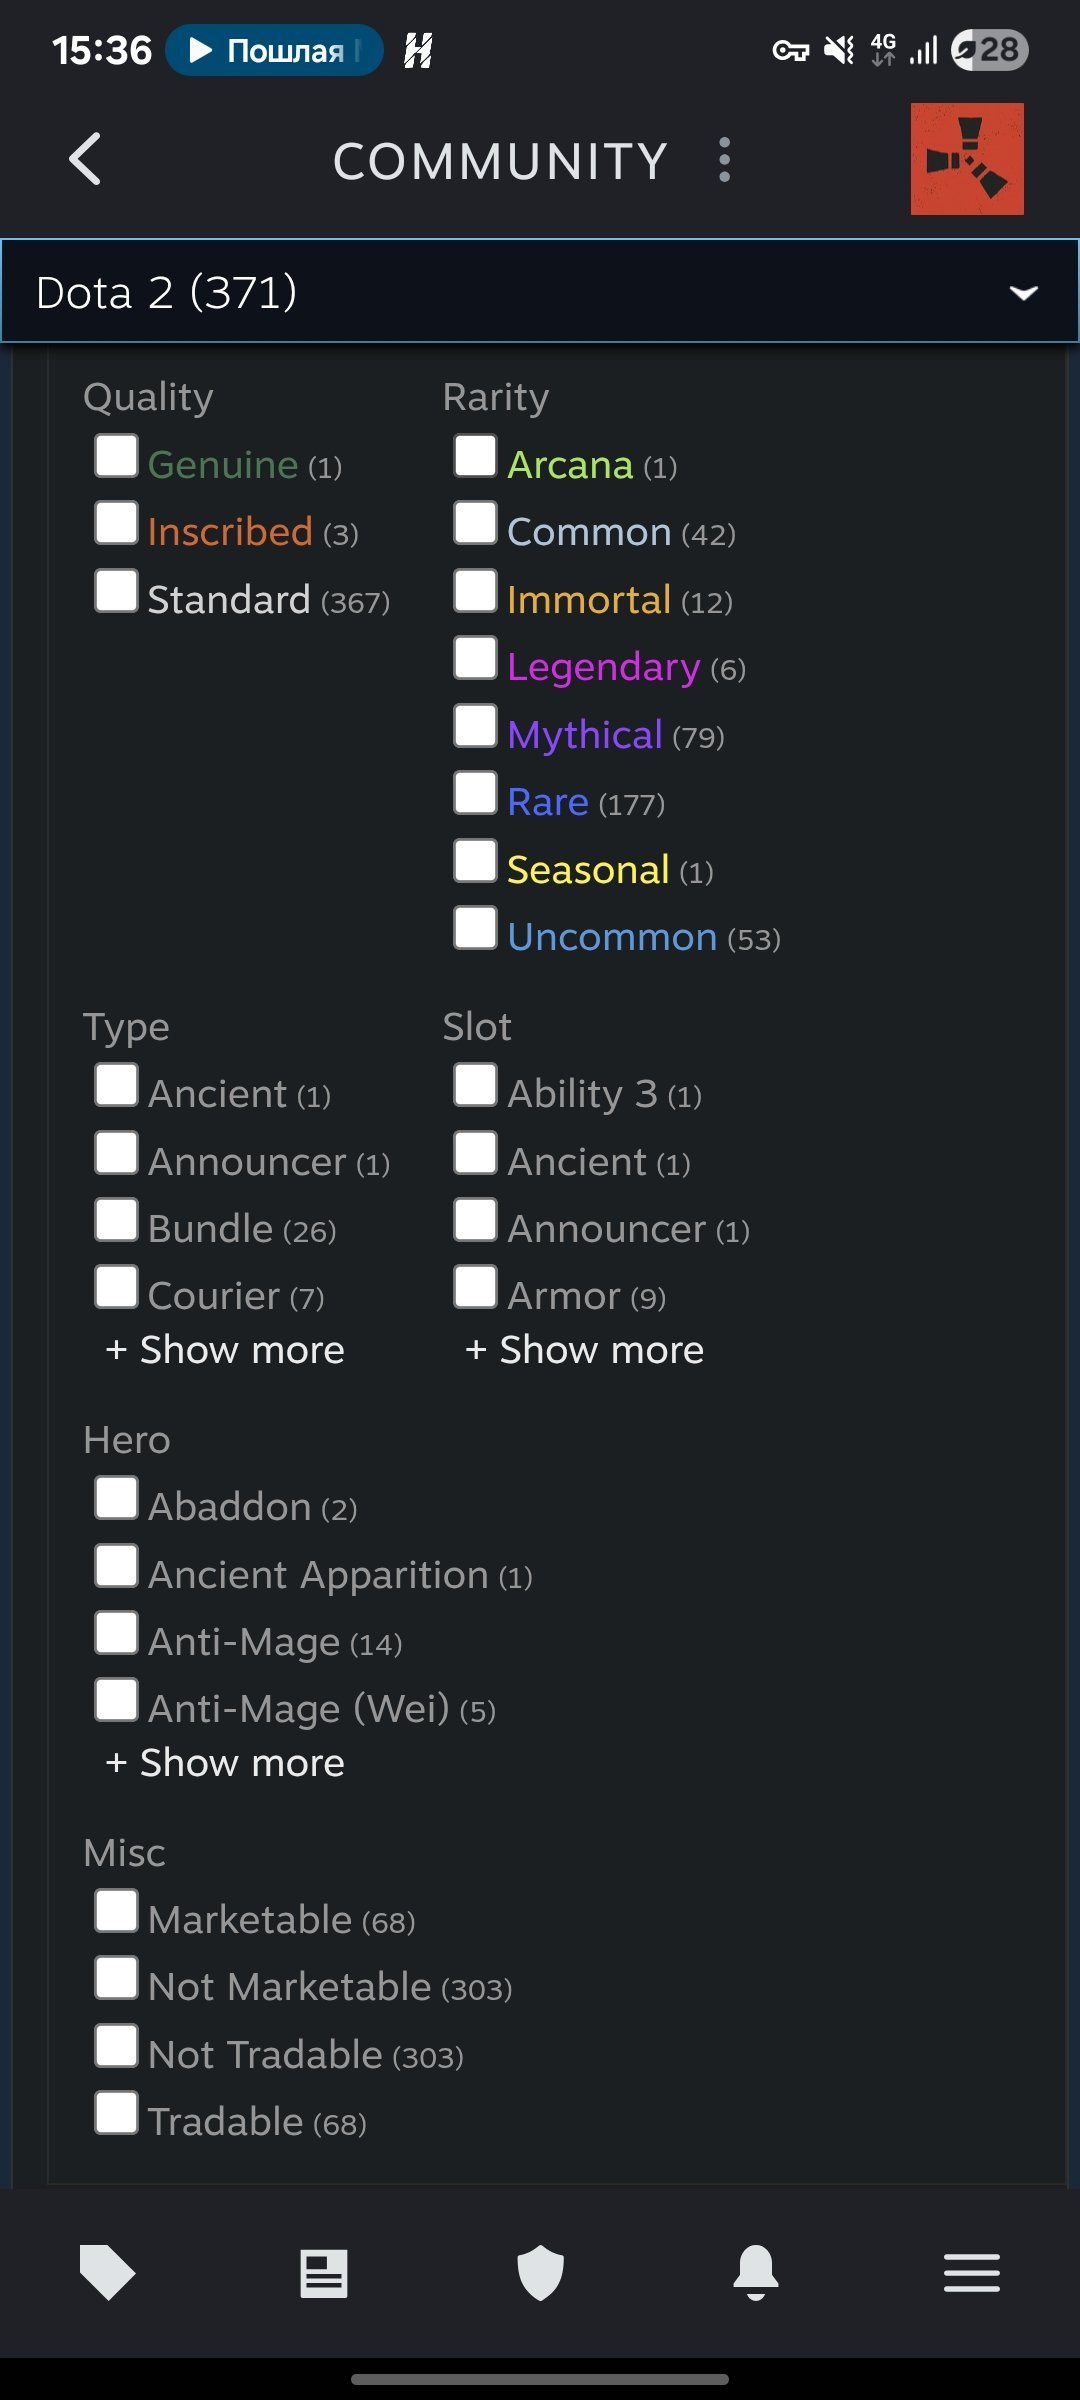
Task: Open the store tag icon tab
Action: (107, 2272)
